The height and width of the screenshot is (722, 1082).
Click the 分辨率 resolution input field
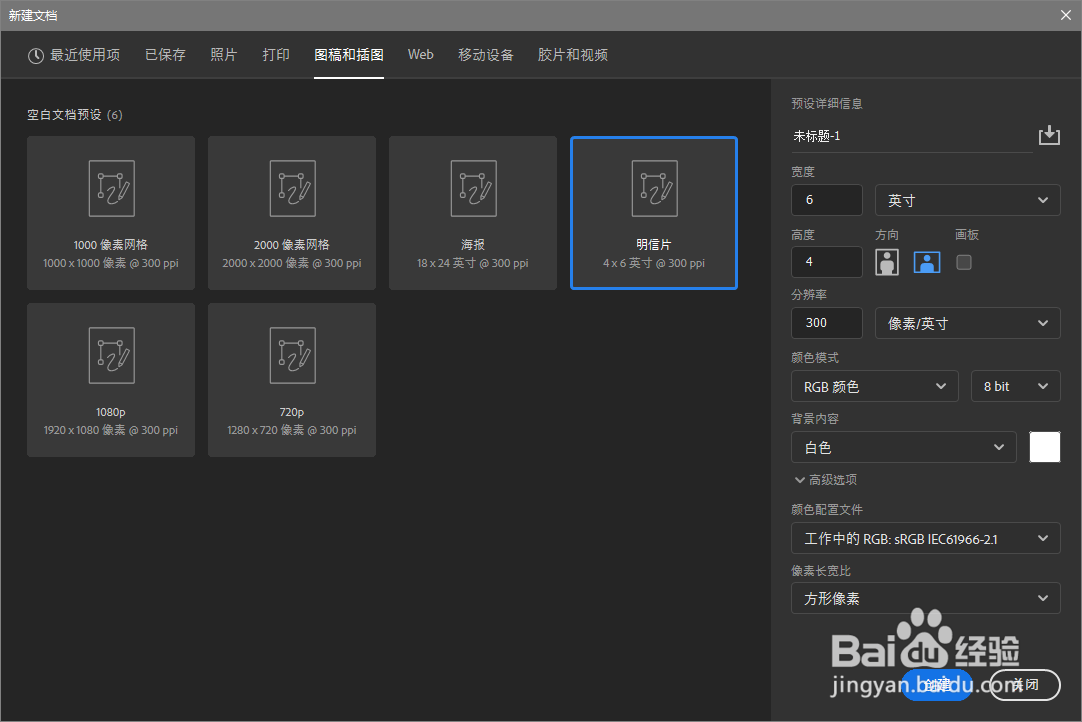click(827, 323)
